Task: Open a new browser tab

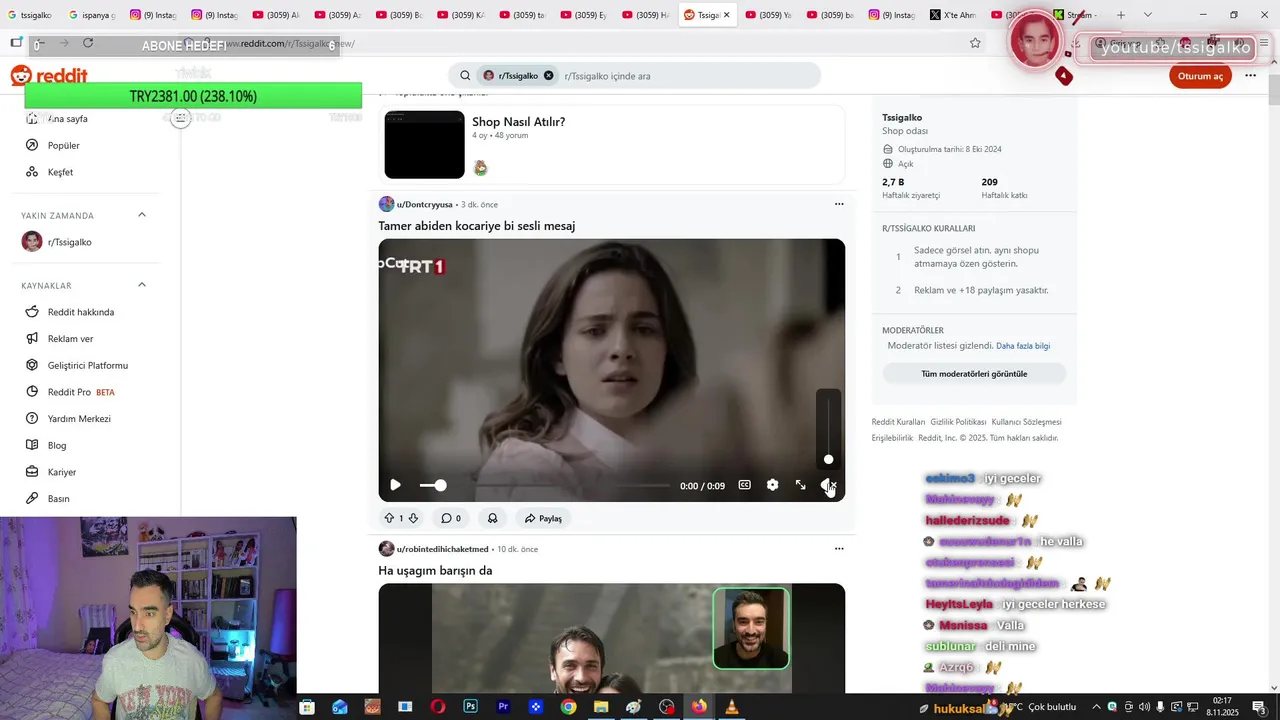Action: click(1120, 15)
